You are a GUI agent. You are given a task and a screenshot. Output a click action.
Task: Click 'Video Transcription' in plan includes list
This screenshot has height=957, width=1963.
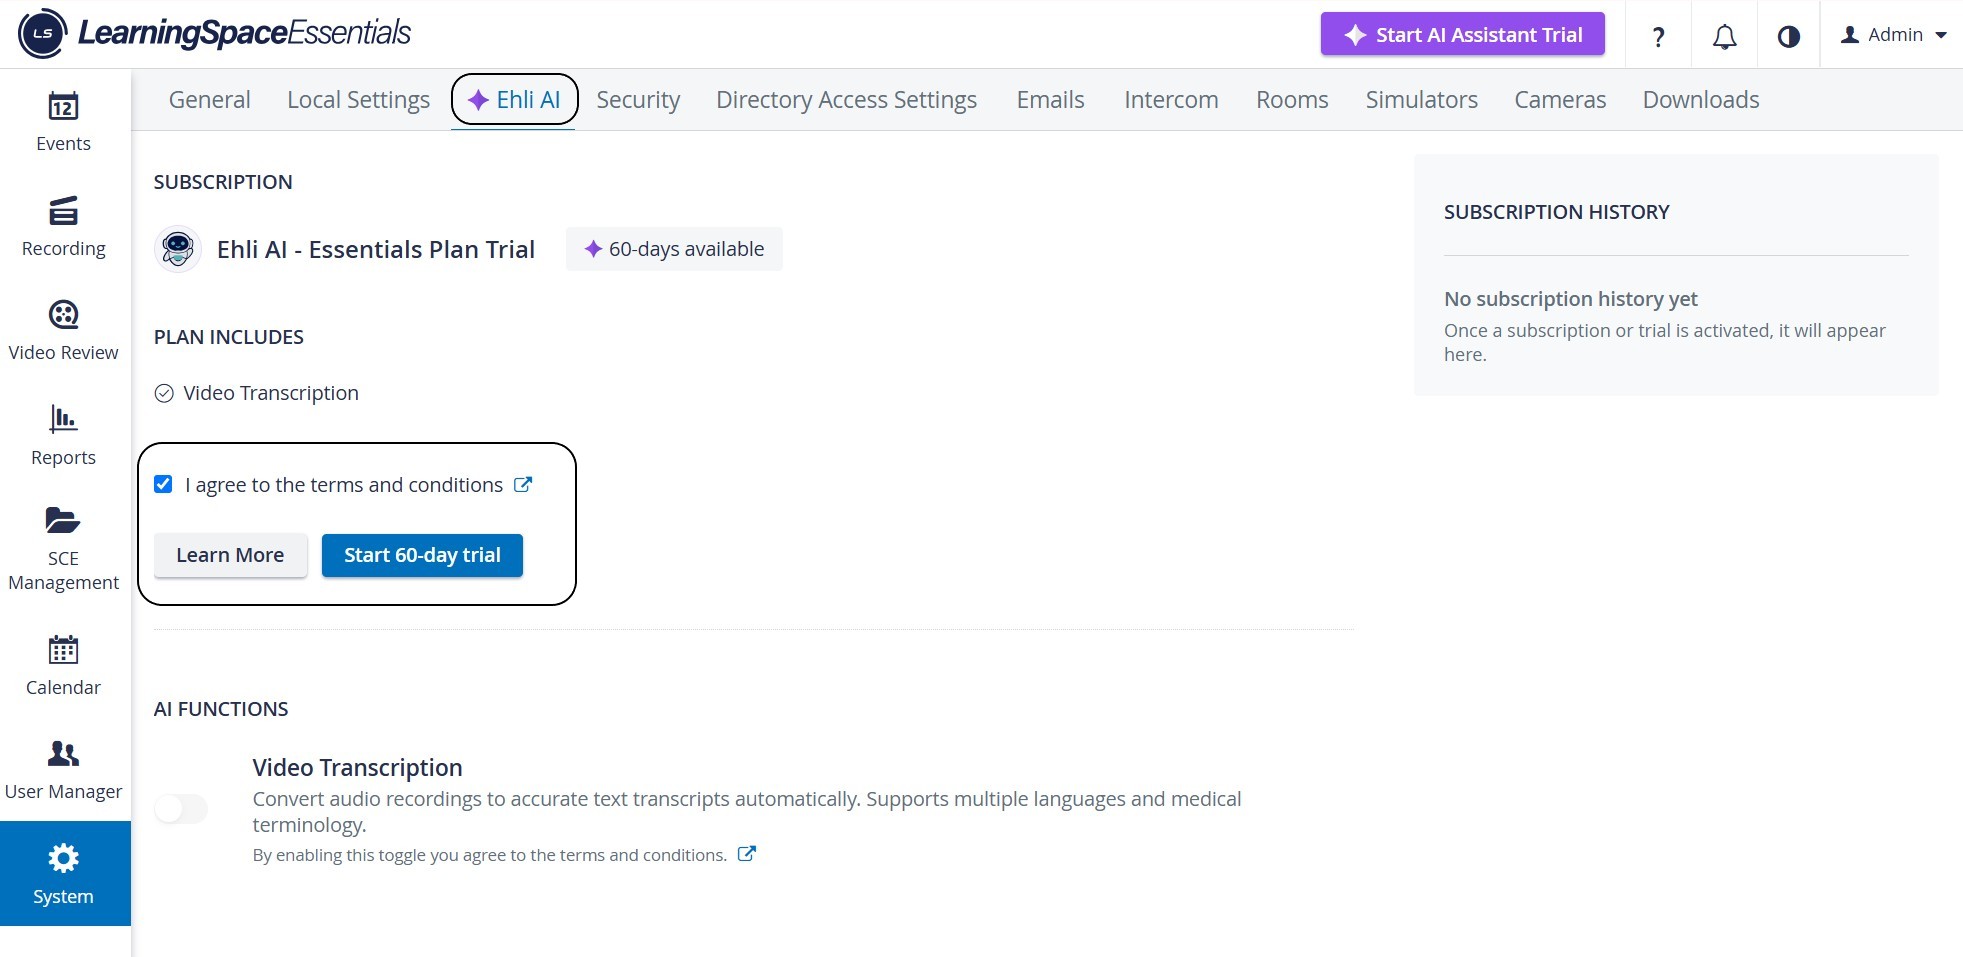point(270,393)
